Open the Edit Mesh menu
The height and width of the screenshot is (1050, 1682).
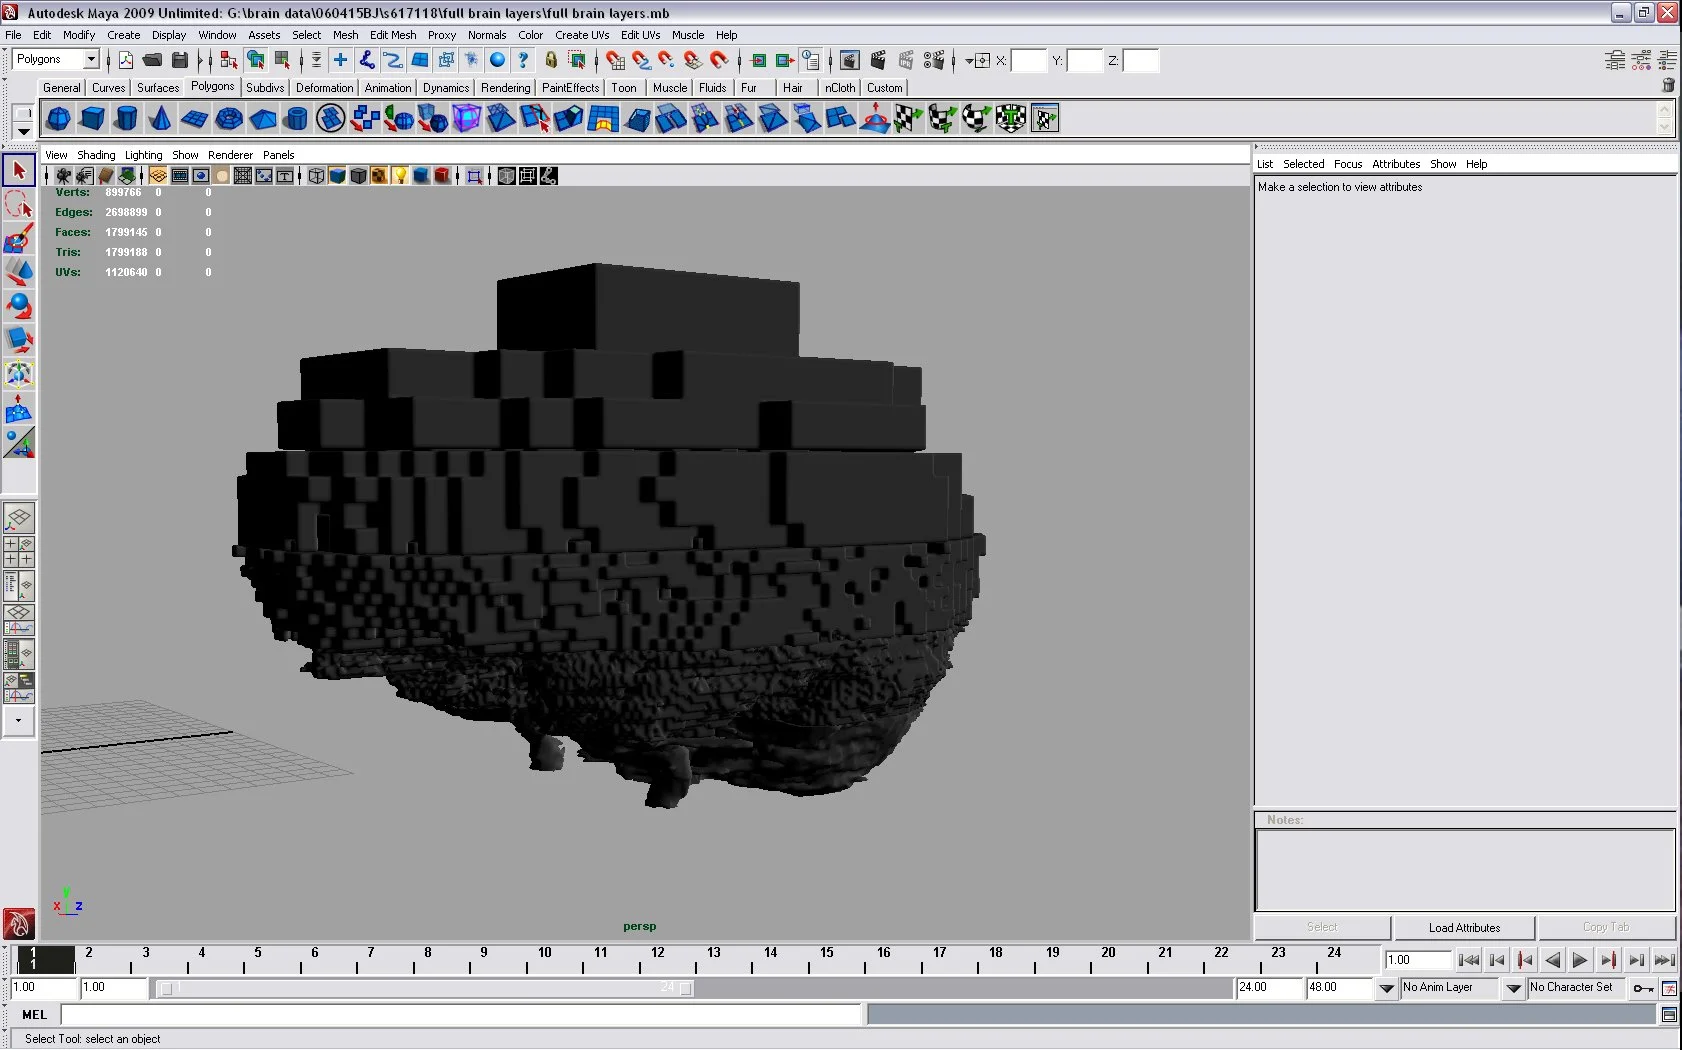(393, 35)
